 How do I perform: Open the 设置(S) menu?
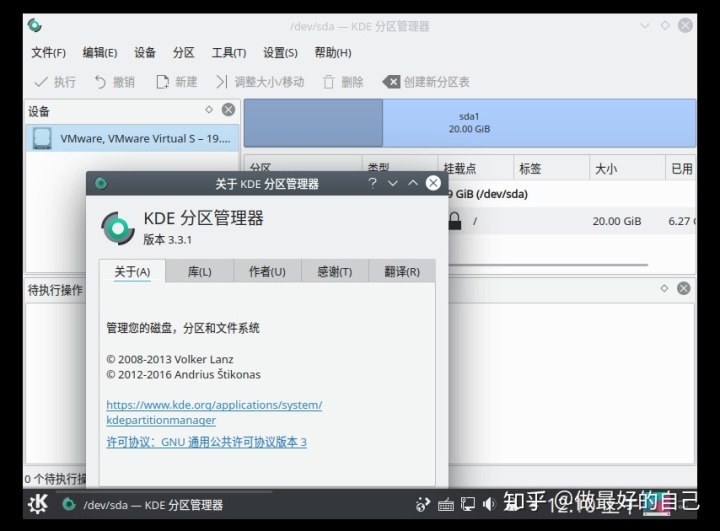280,53
